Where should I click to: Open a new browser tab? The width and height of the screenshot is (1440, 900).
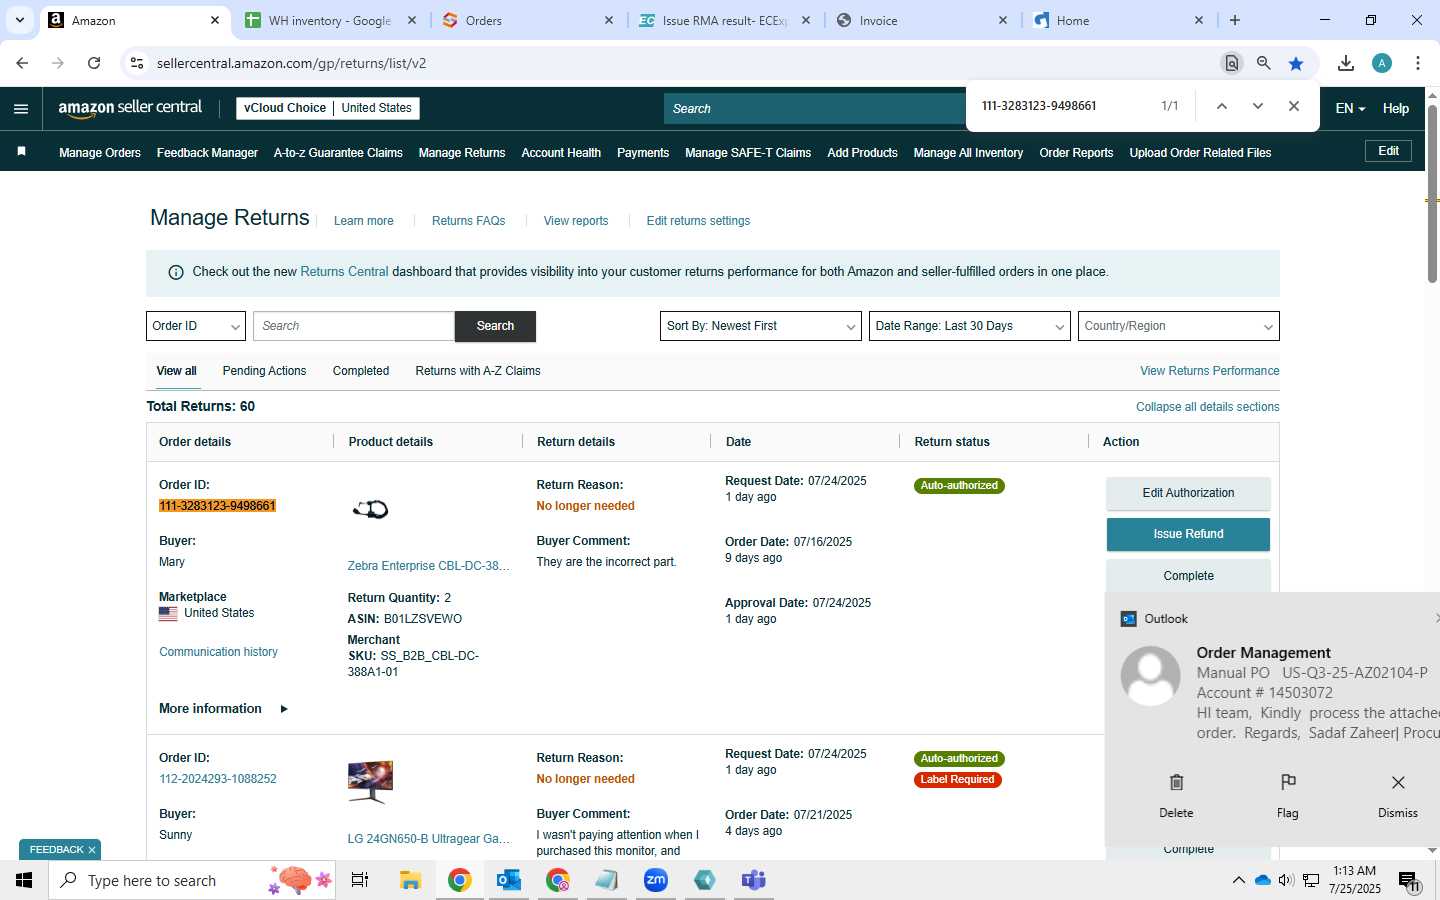[x=1235, y=20]
